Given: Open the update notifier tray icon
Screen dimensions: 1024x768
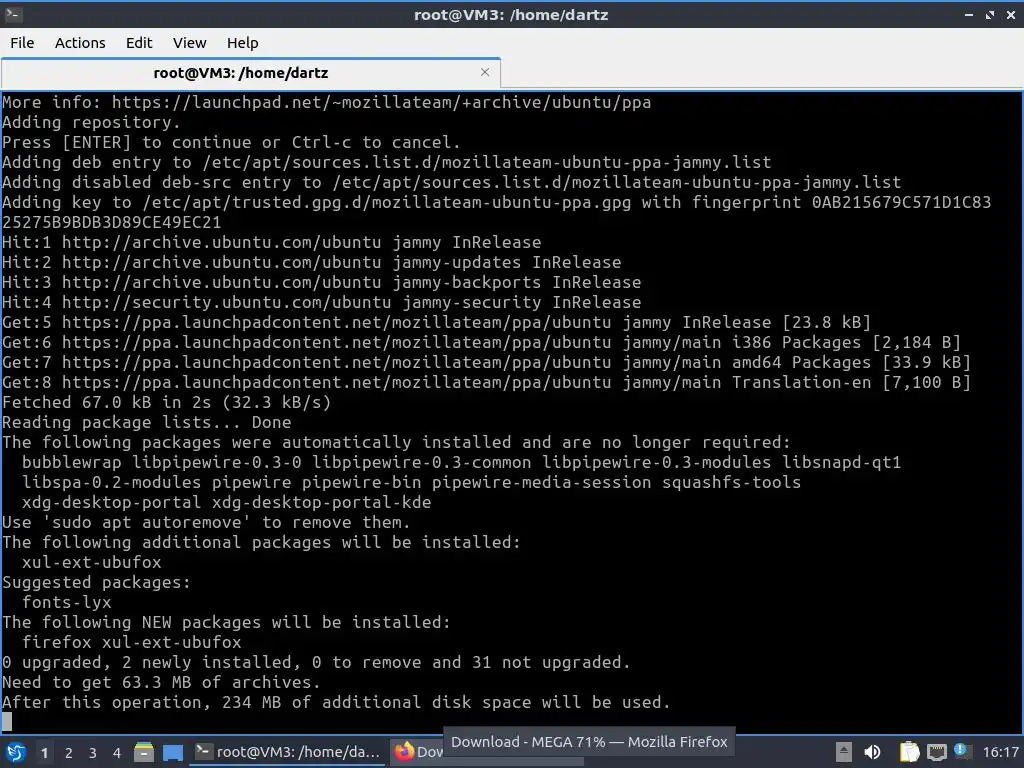Looking at the screenshot, I should click(961, 750).
